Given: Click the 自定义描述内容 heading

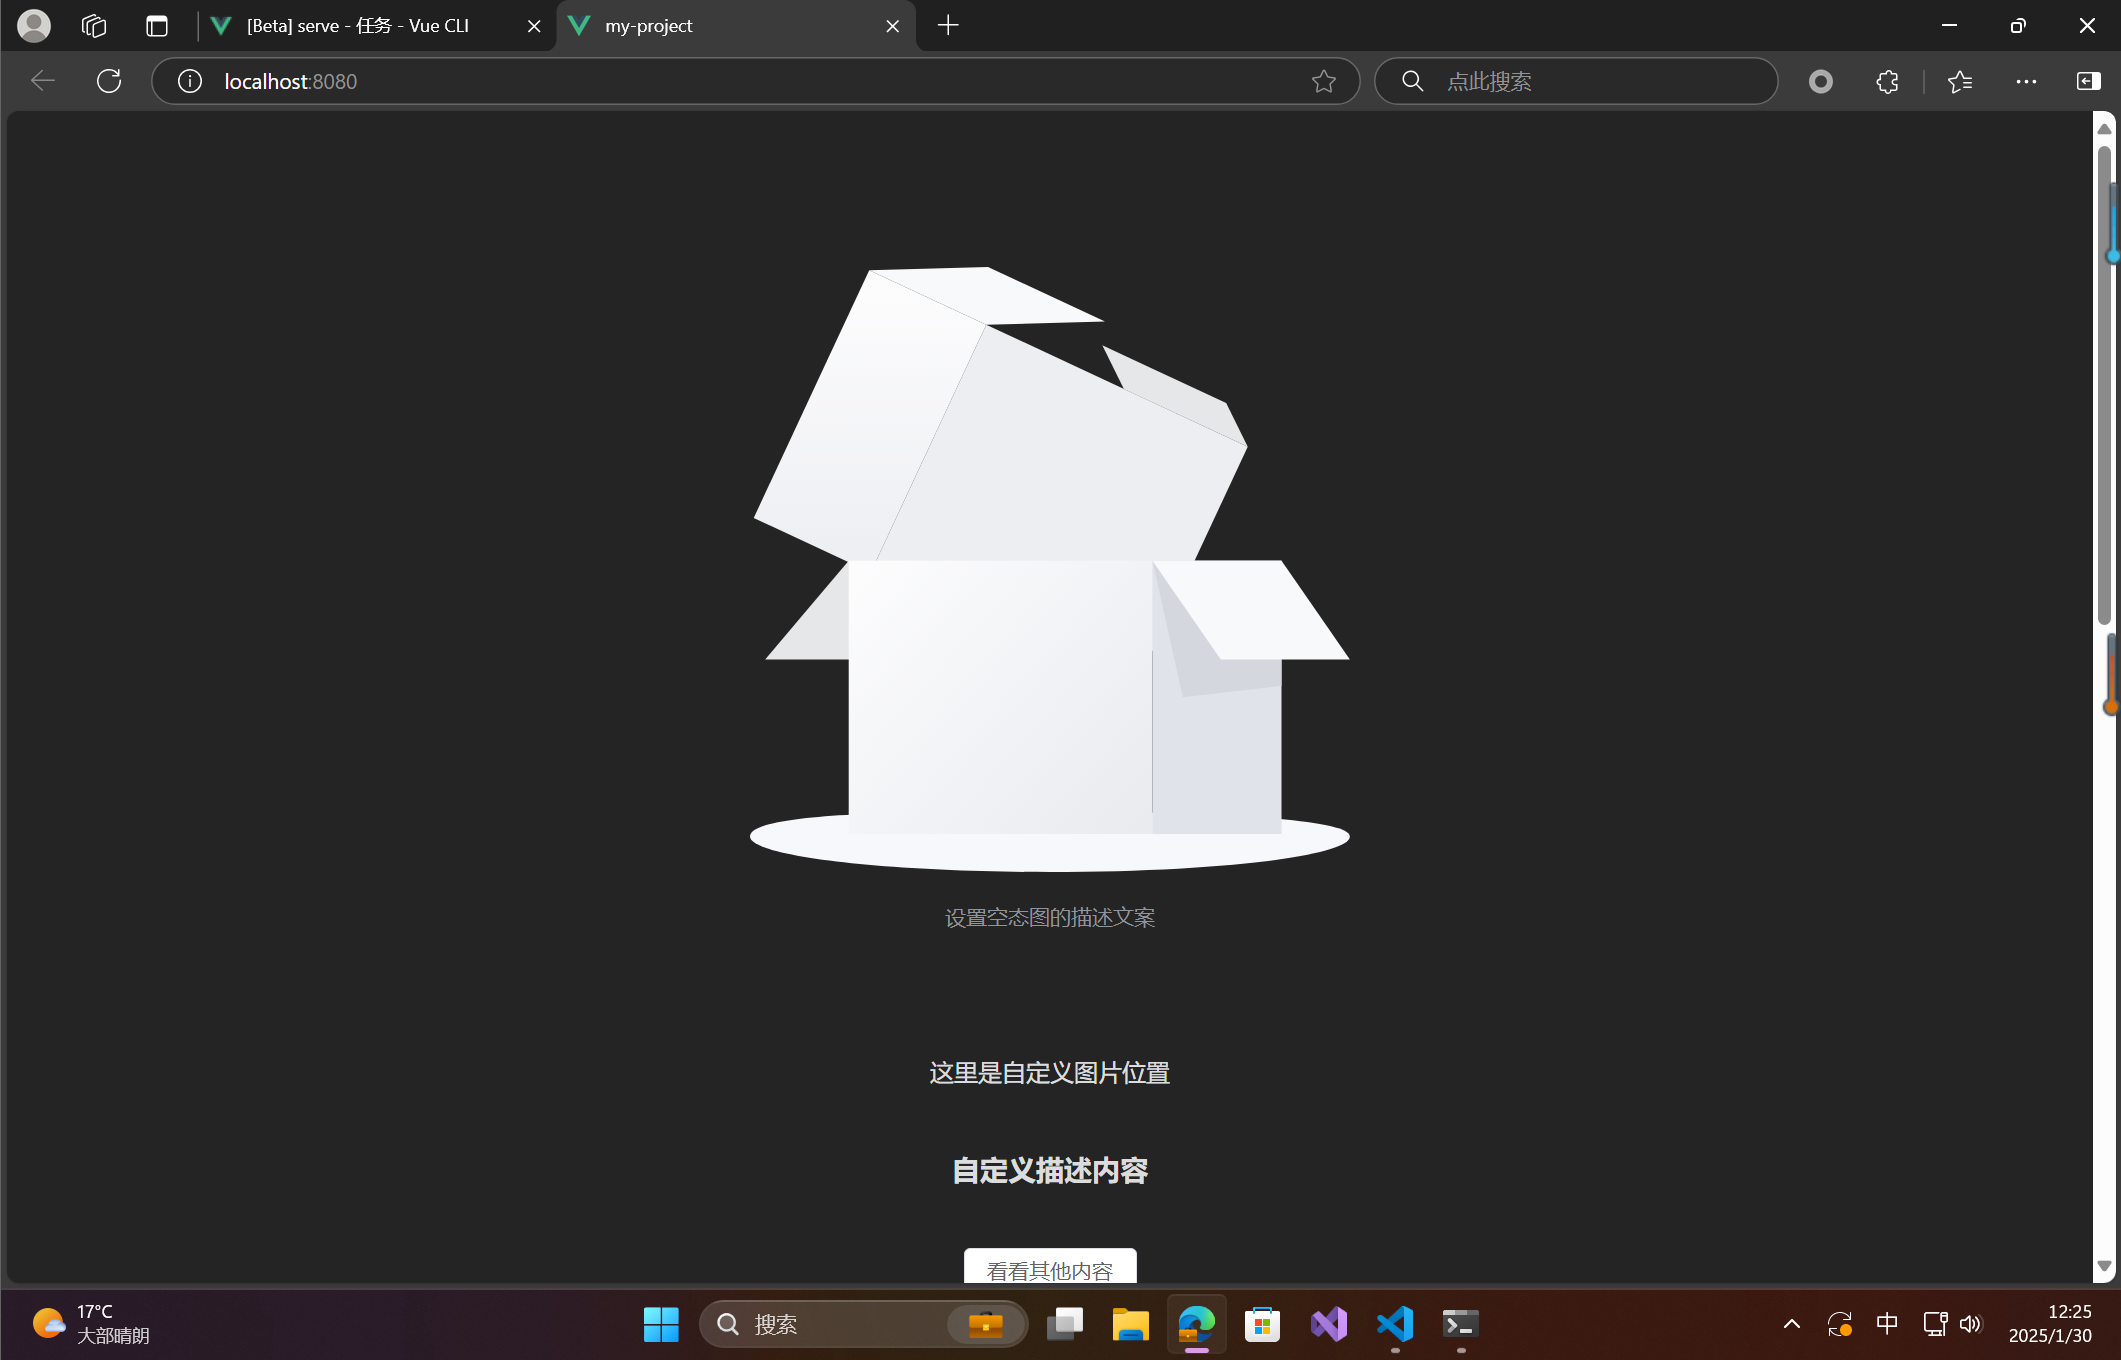Looking at the screenshot, I should pos(1050,1170).
